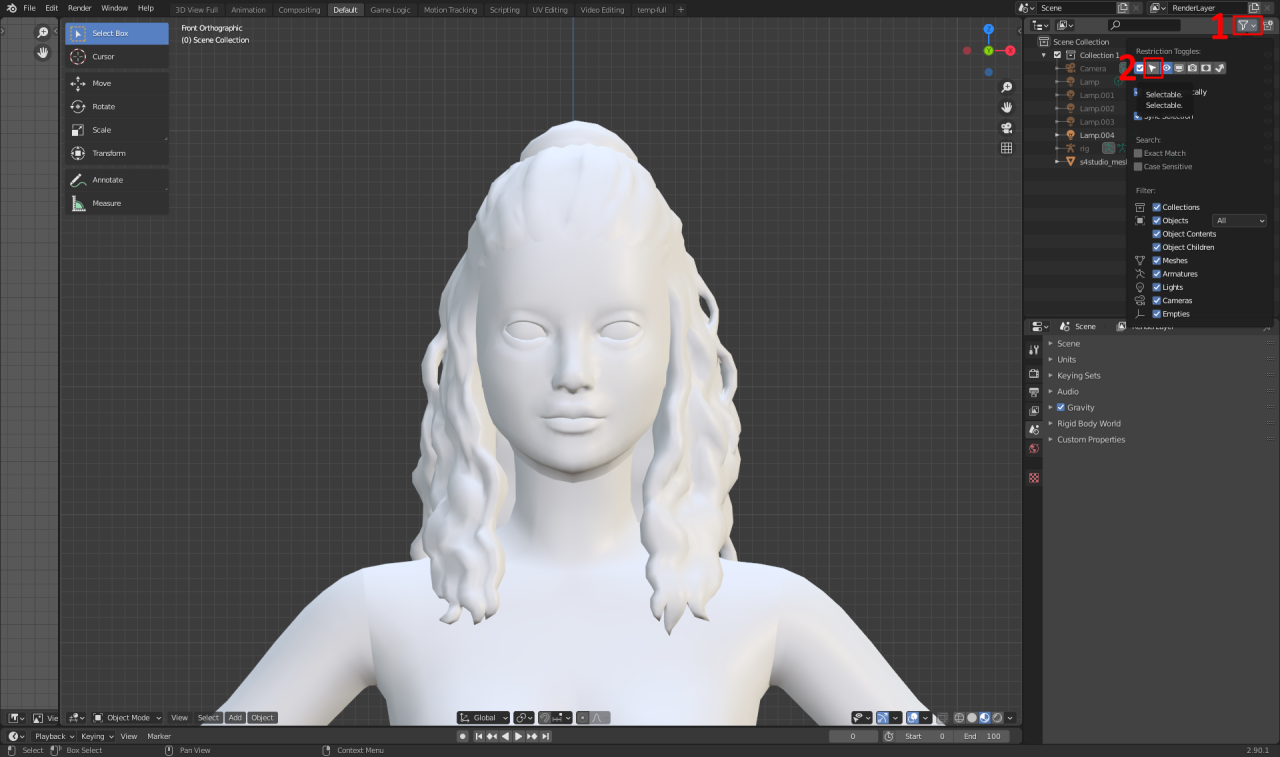The width and height of the screenshot is (1280, 757).
Task: Uncheck the Objects filter checkbox
Action: click(1157, 220)
